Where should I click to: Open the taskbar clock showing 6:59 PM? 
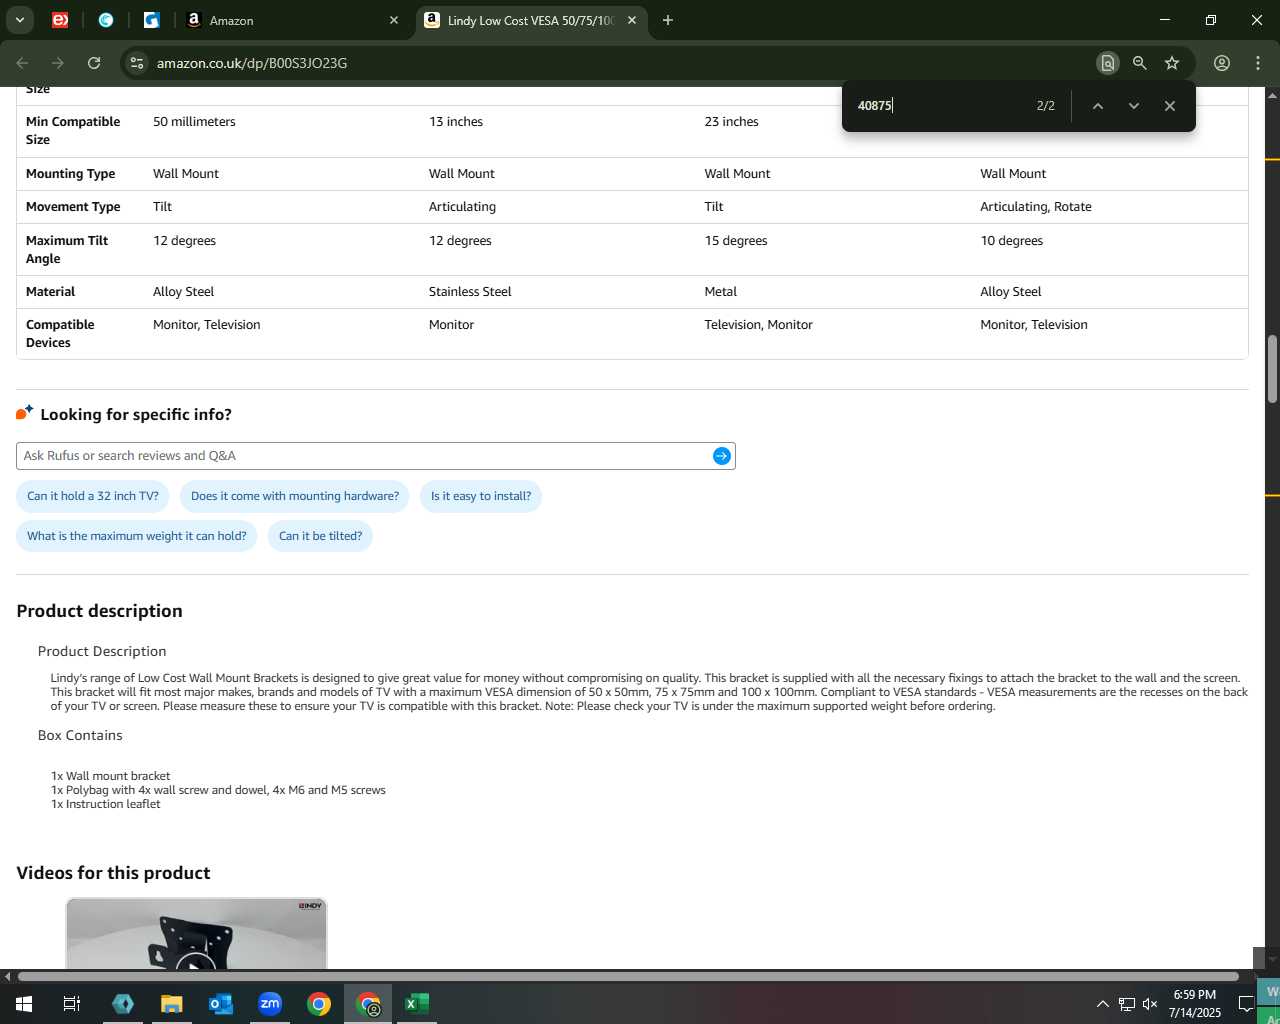pos(1195,1004)
